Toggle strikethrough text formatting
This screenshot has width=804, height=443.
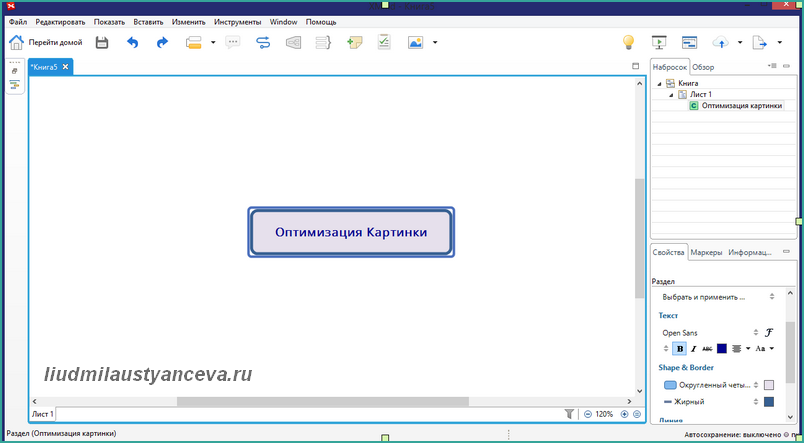pyautogui.click(x=707, y=349)
